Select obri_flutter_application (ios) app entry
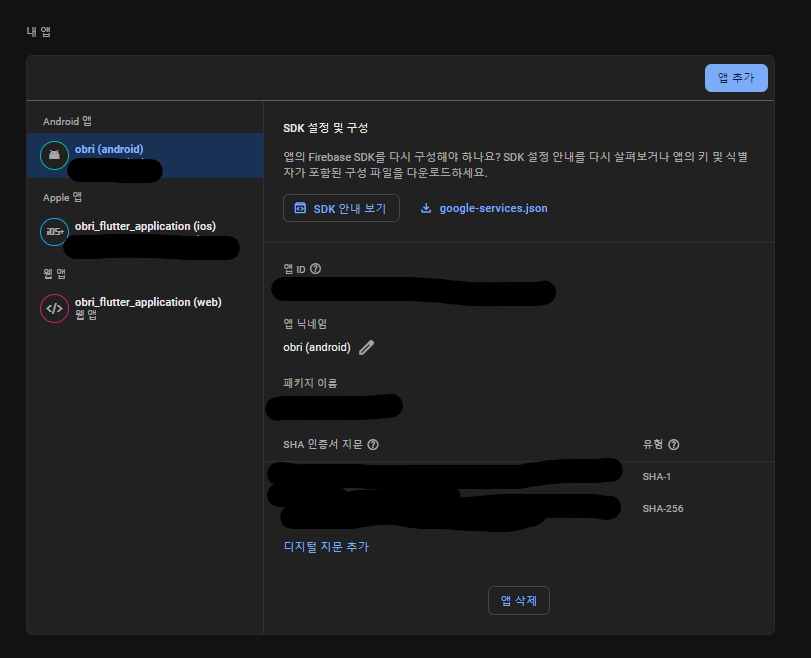The height and width of the screenshot is (658, 811). click(x=145, y=232)
